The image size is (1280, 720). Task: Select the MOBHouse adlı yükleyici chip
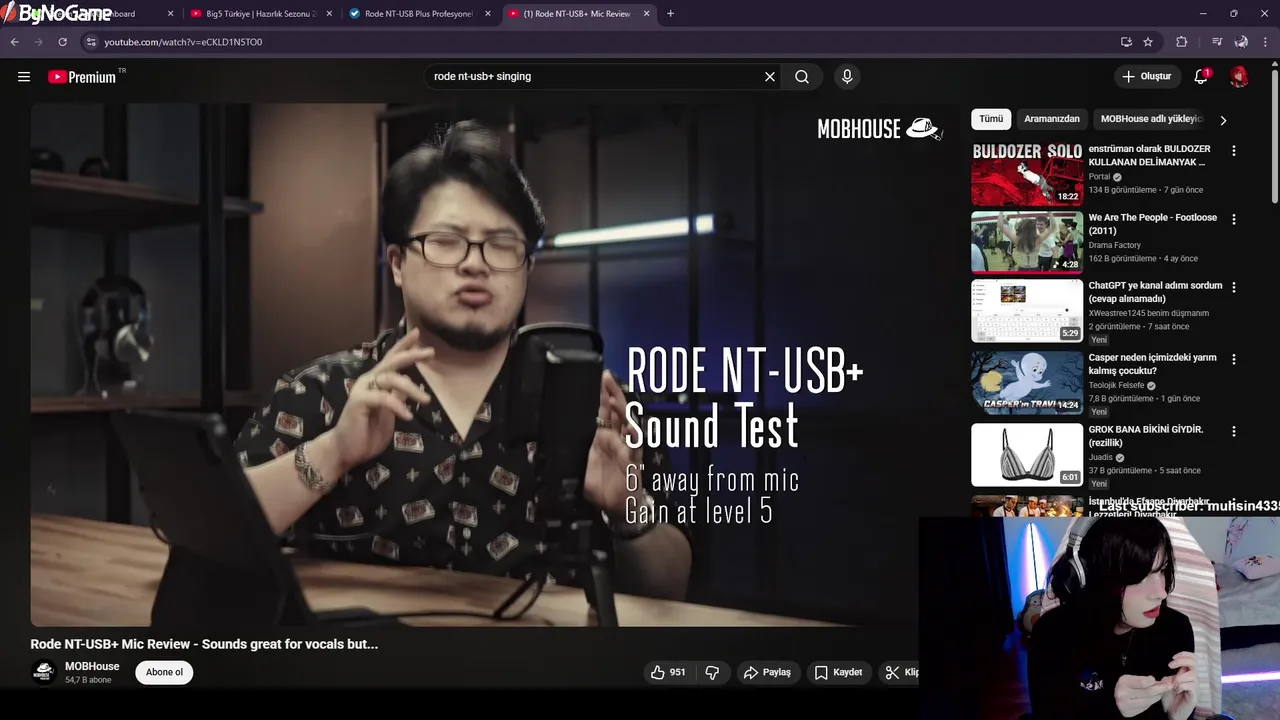point(1150,119)
